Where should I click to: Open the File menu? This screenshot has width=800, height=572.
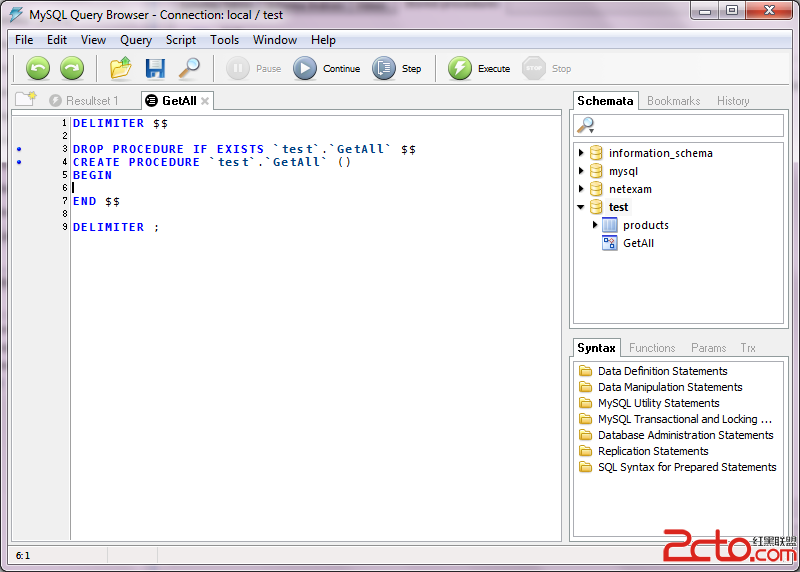pyautogui.click(x=24, y=40)
